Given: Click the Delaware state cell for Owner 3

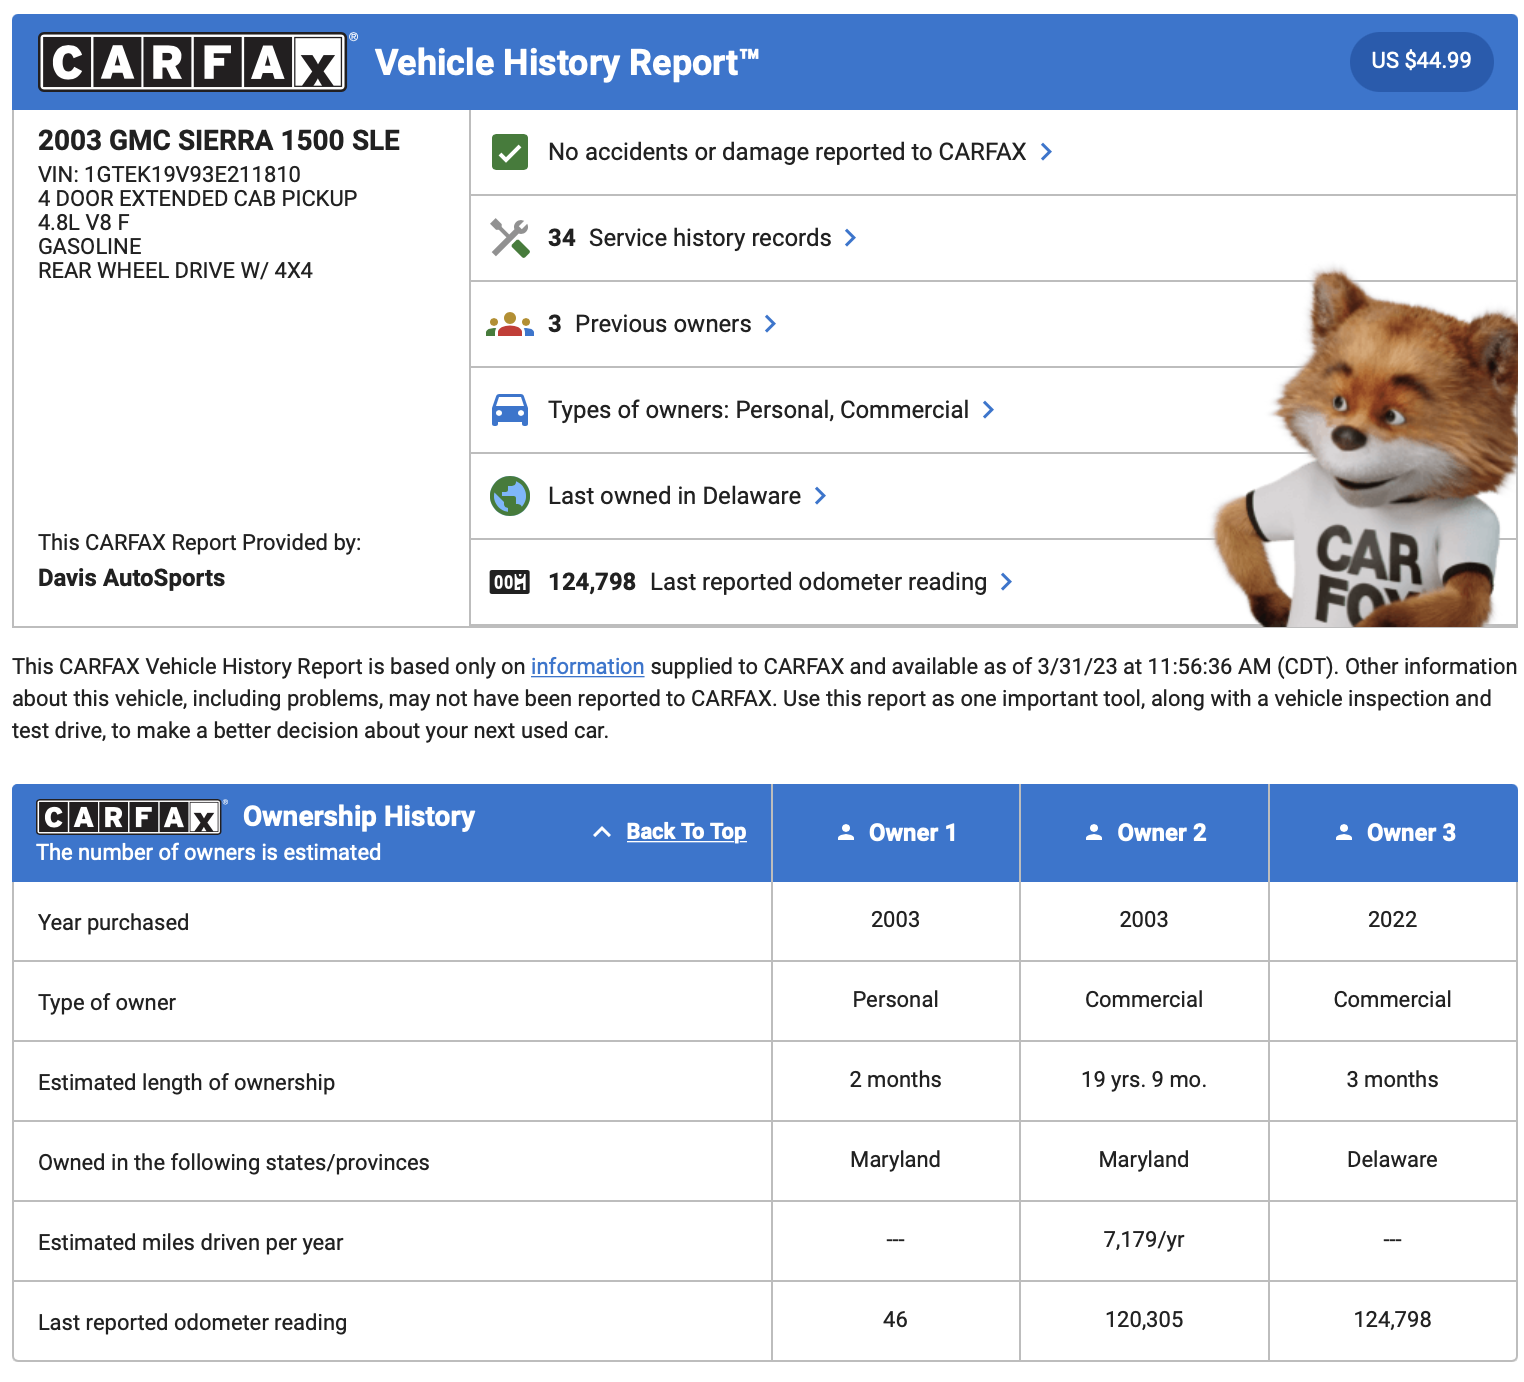Looking at the screenshot, I should click(x=1393, y=1160).
